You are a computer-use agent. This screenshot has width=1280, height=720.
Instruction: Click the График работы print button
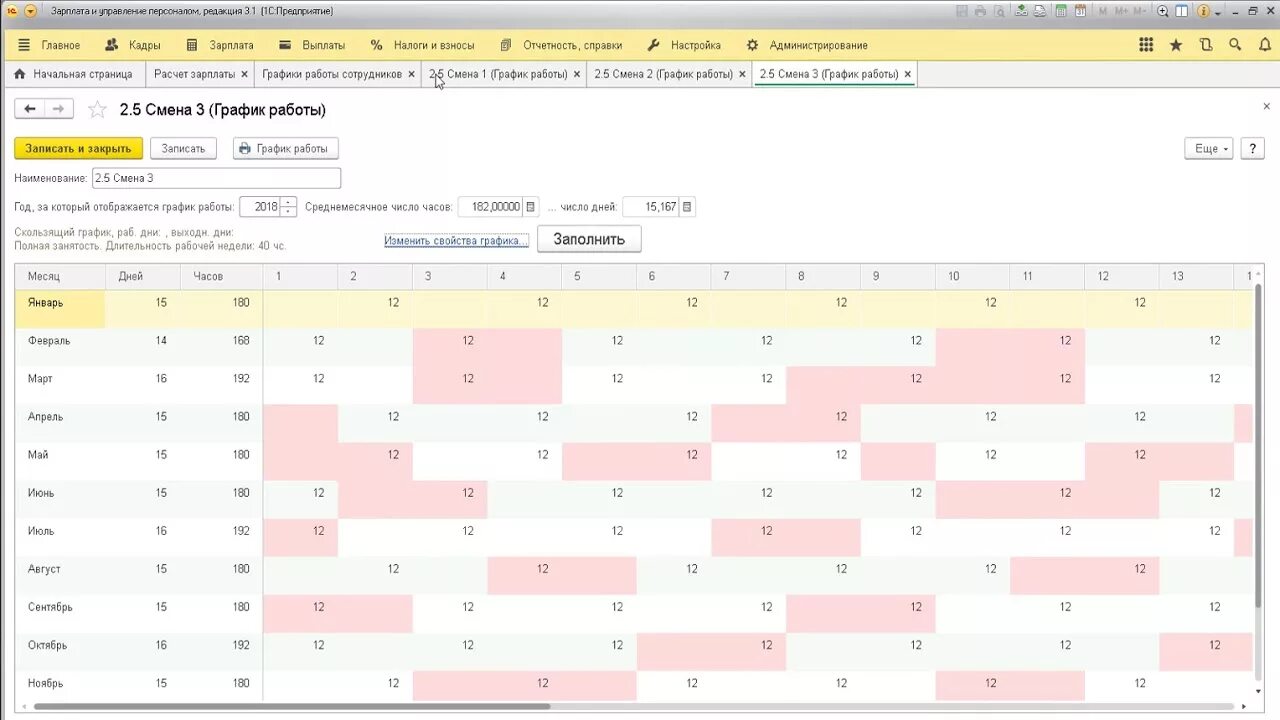286,148
